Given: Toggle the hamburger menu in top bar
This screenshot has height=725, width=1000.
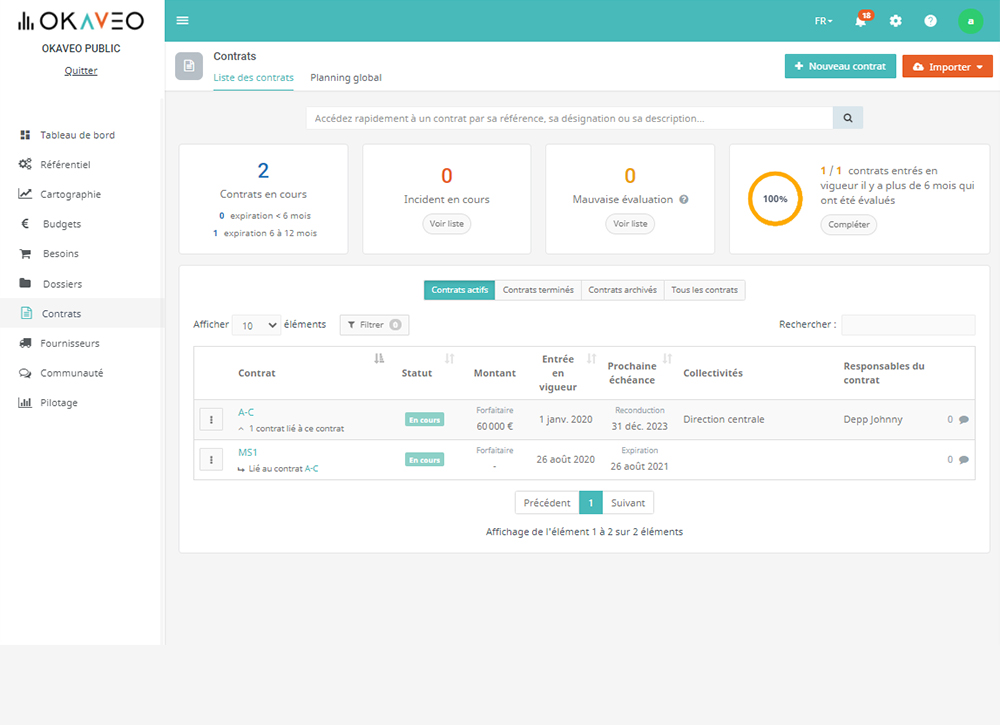Looking at the screenshot, I should 182,20.
